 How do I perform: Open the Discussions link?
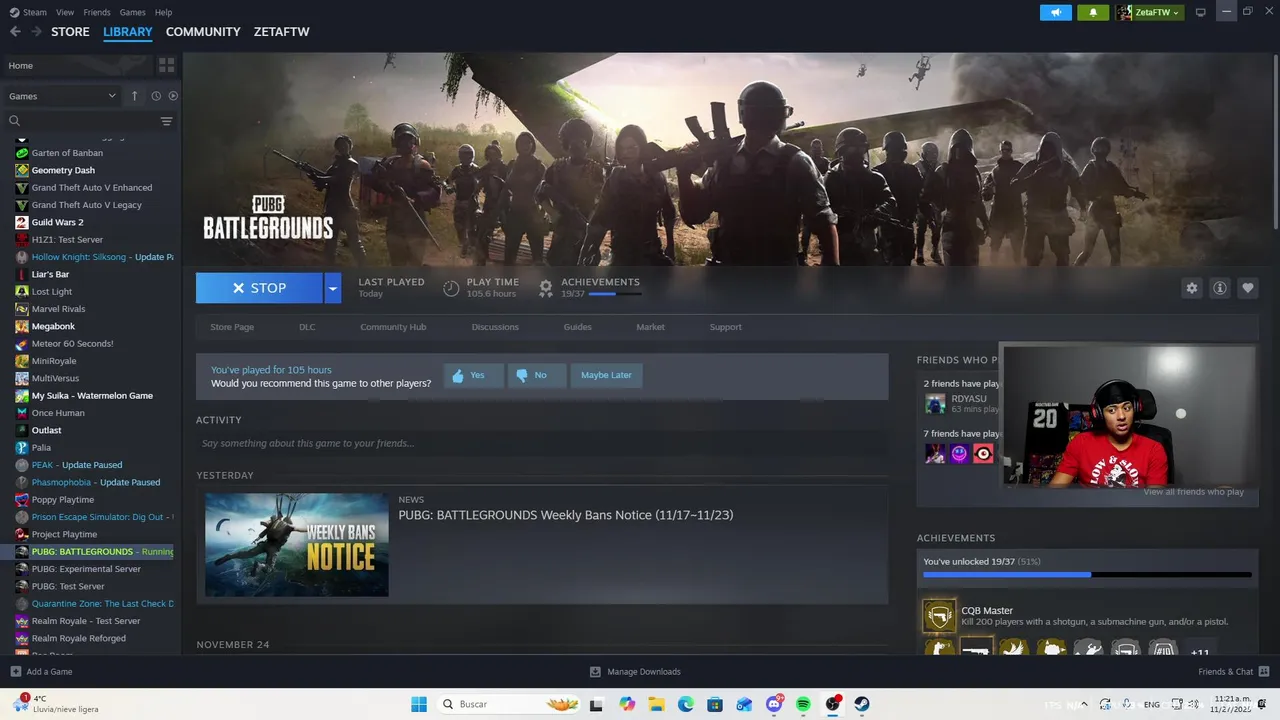495,327
